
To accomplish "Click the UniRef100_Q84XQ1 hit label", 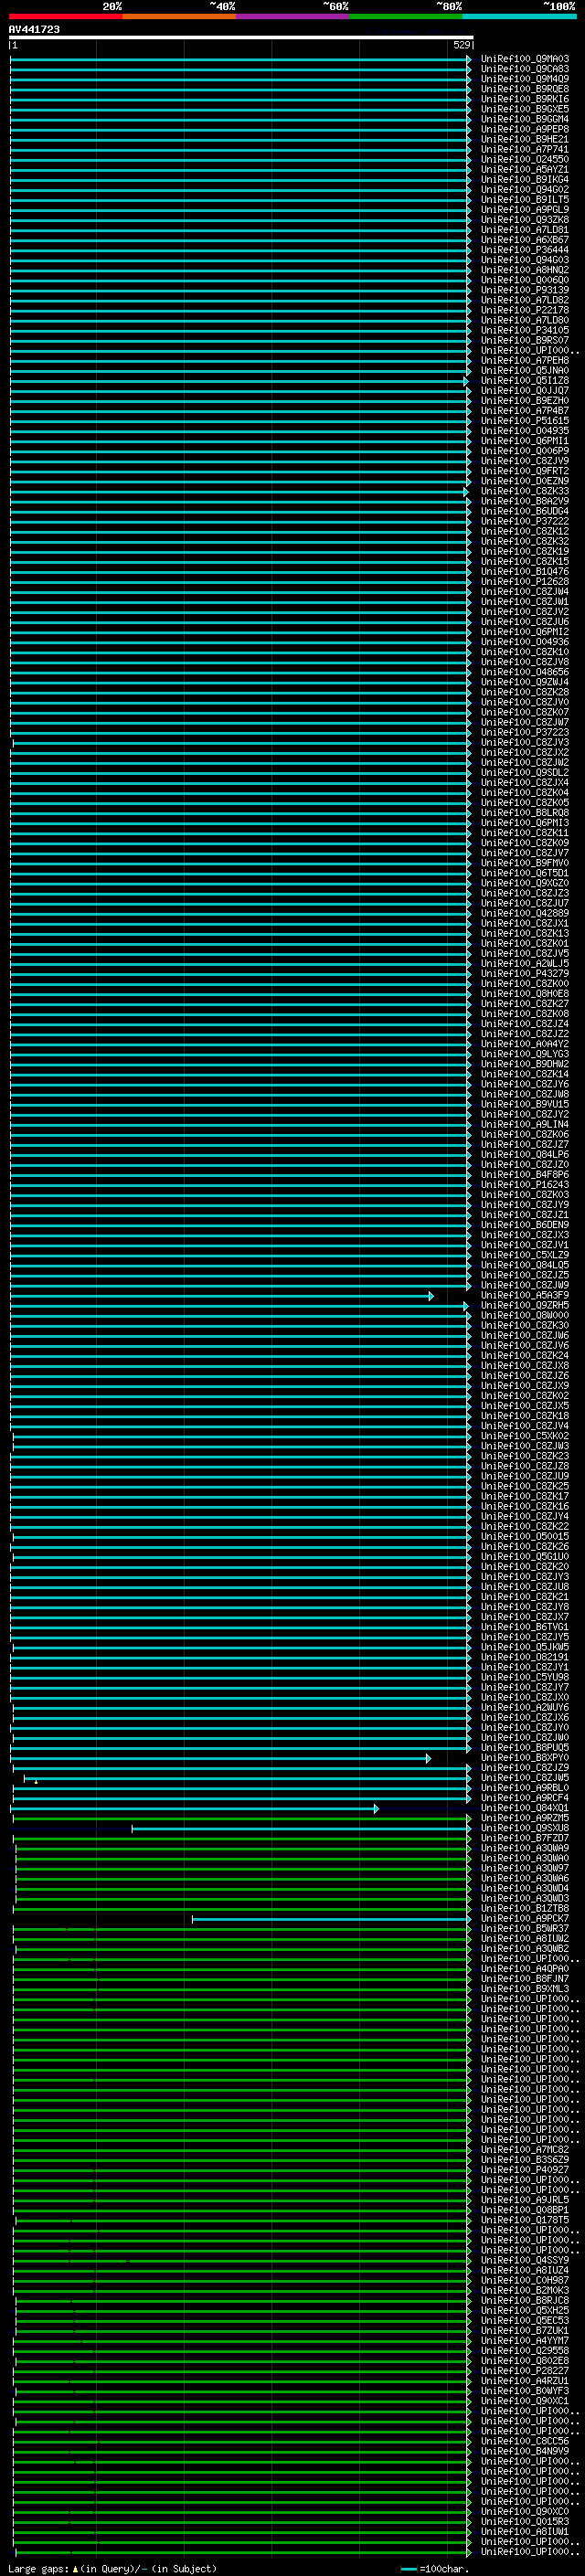I will point(525,1808).
